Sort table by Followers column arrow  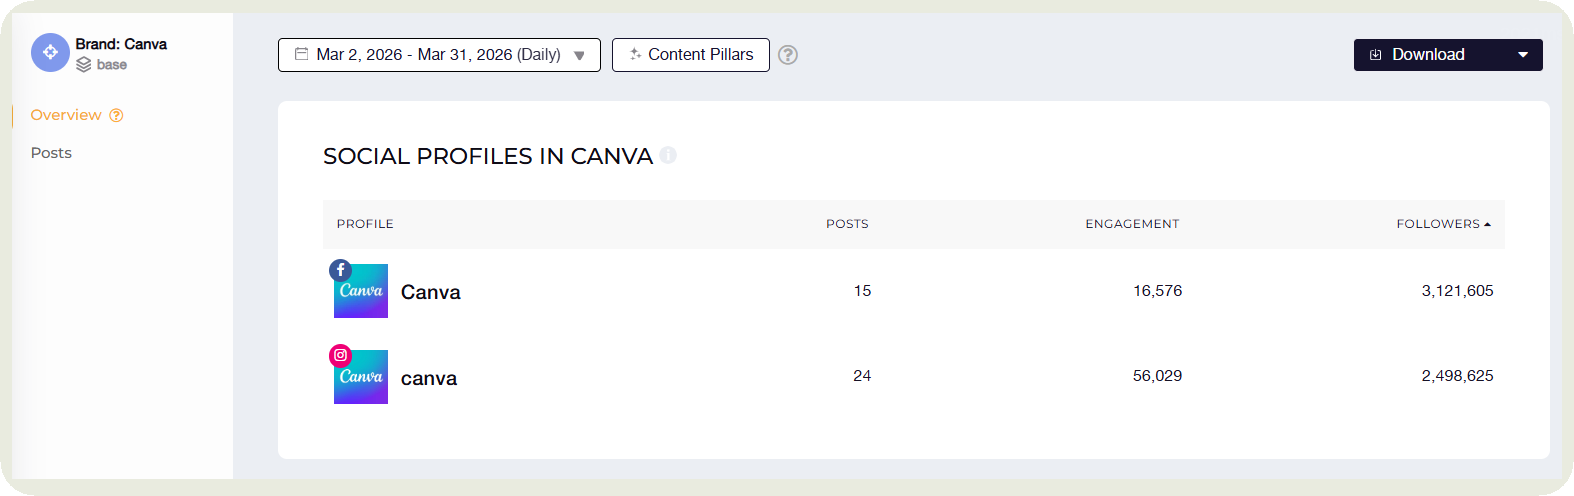1488,224
